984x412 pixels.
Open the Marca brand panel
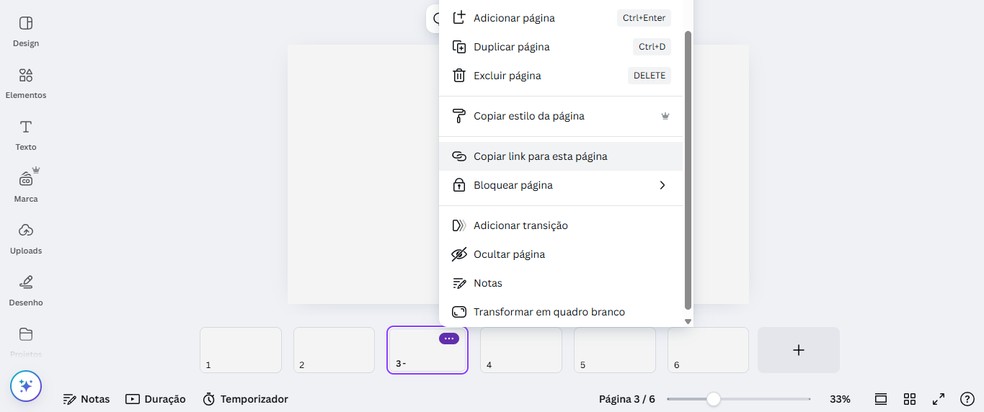click(26, 186)
